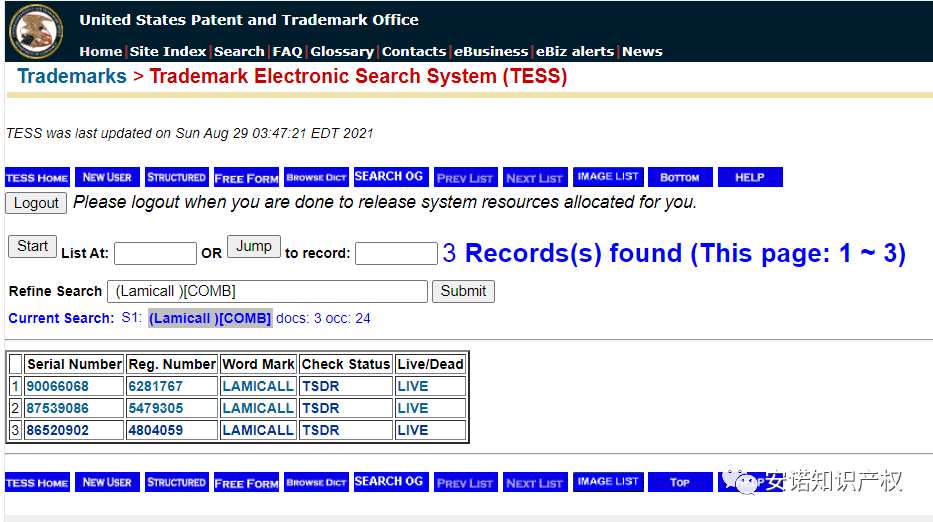Image resolution: width=933 pixels, height=522 pixels.
Task: Click bottom Free Form button
Action: coord(246,482)
